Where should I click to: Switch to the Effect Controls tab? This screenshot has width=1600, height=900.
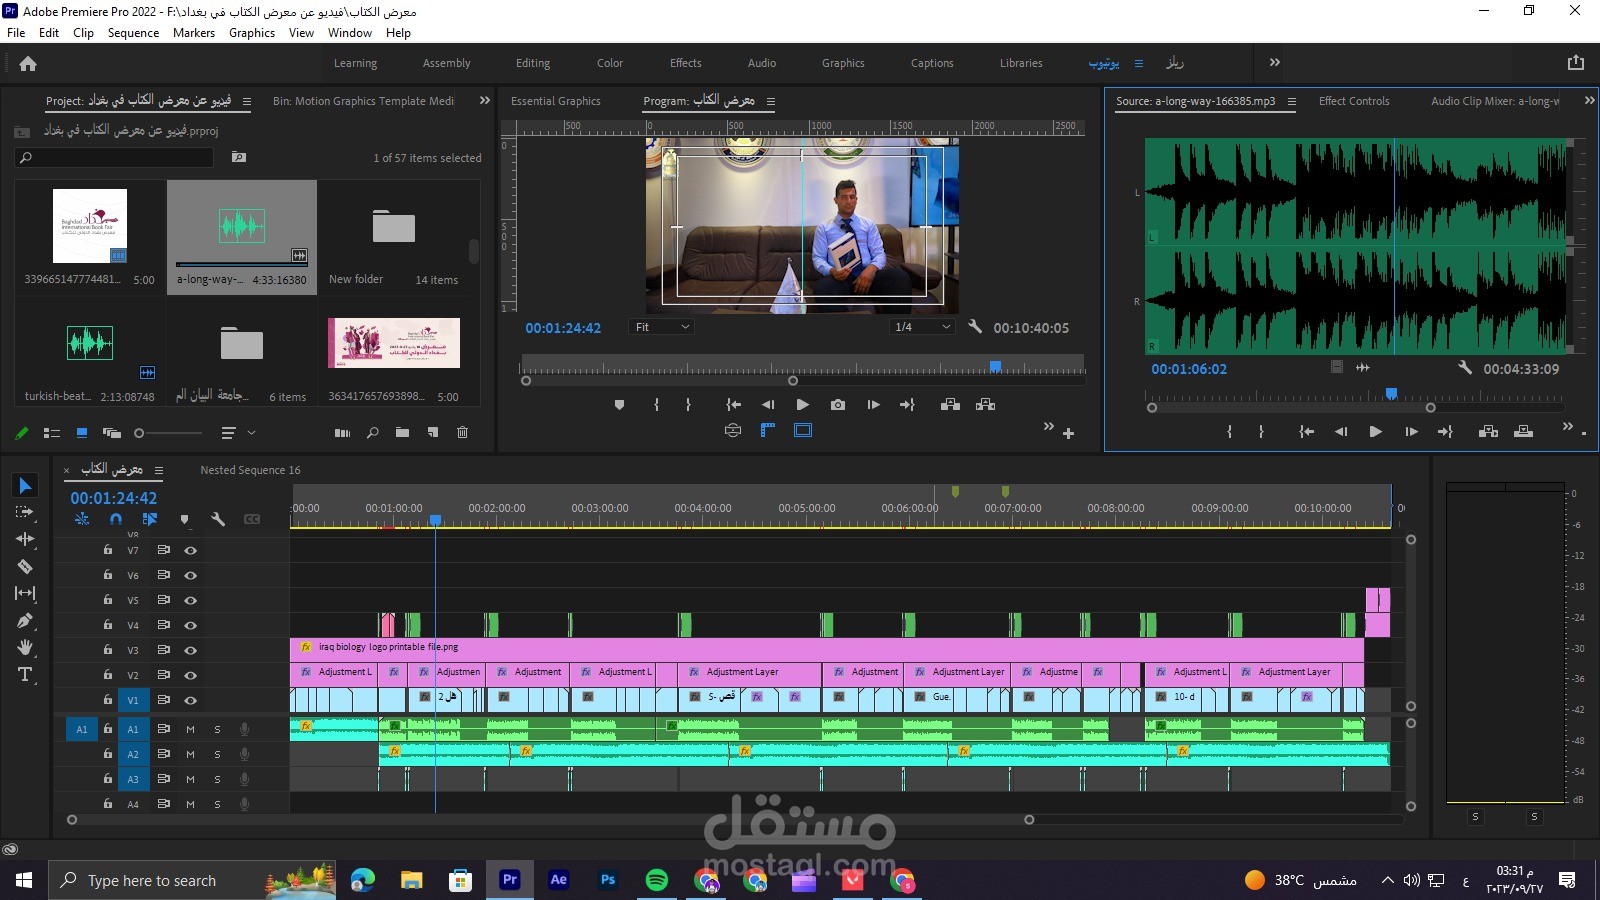[1354, 101]
